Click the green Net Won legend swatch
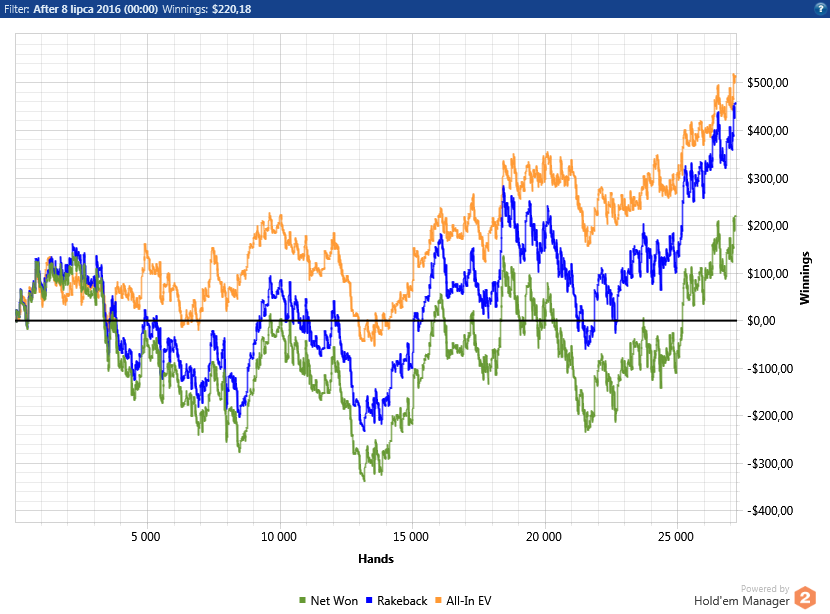 (303, 600)
